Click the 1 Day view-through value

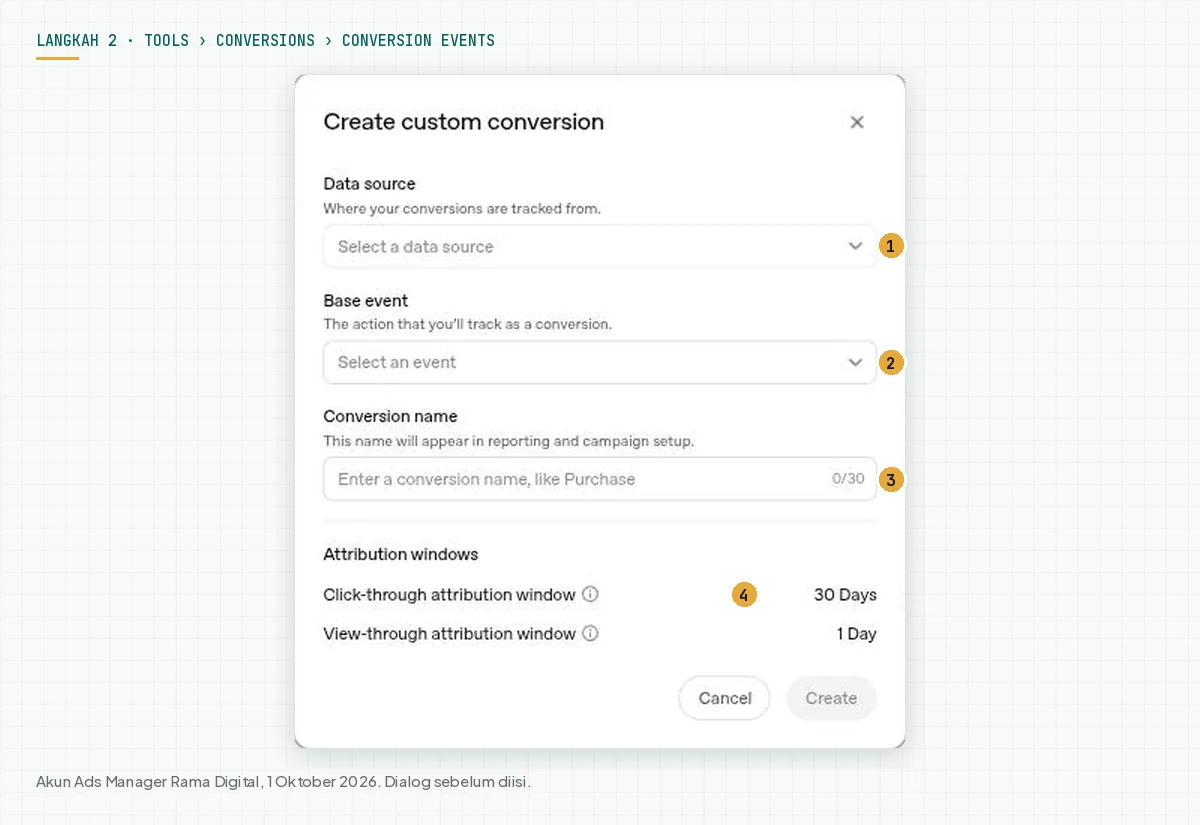pos(856,634)
